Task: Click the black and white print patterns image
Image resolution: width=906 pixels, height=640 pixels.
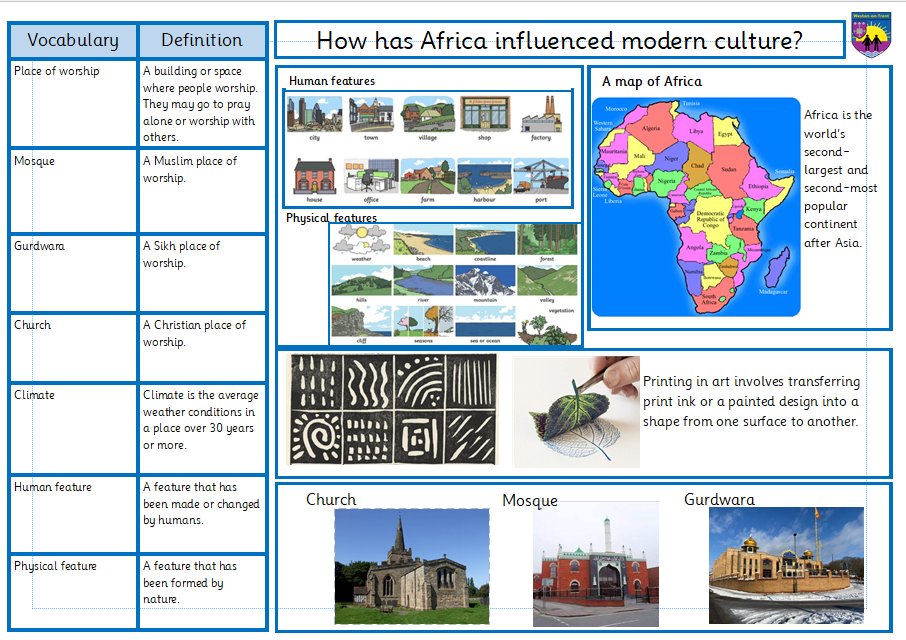Action: click(x=392, y=409)
